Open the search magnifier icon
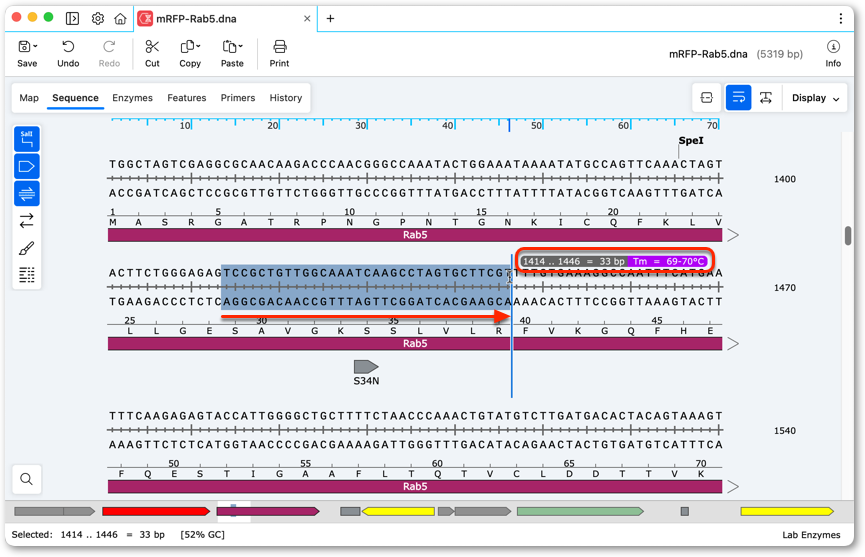 coord(26,479)
